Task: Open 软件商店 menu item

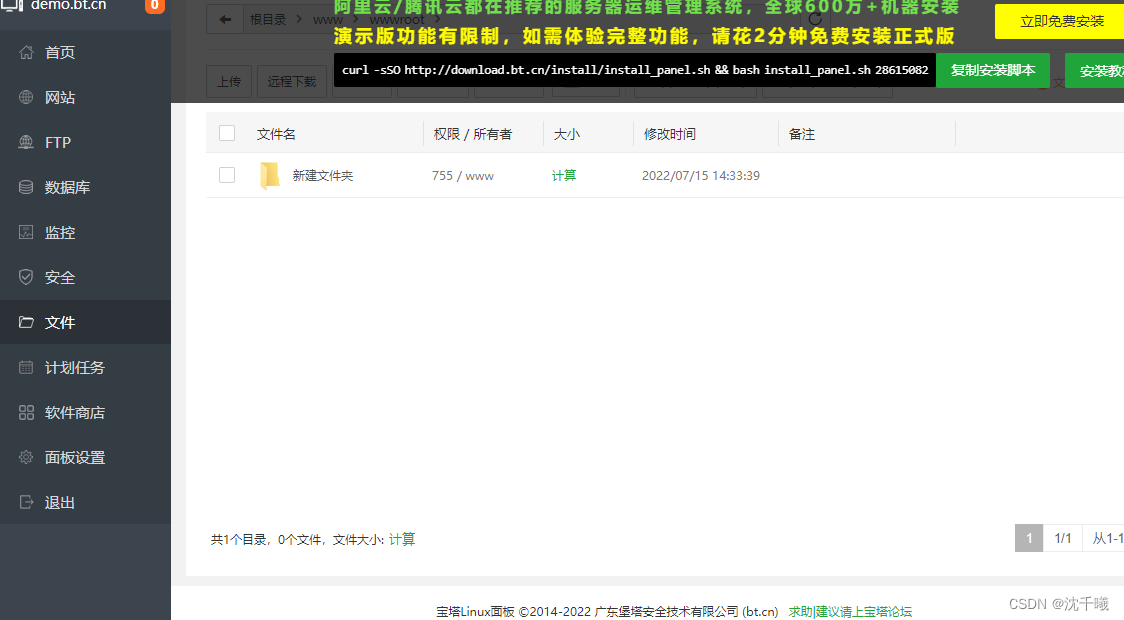Action: coord(85,413)
